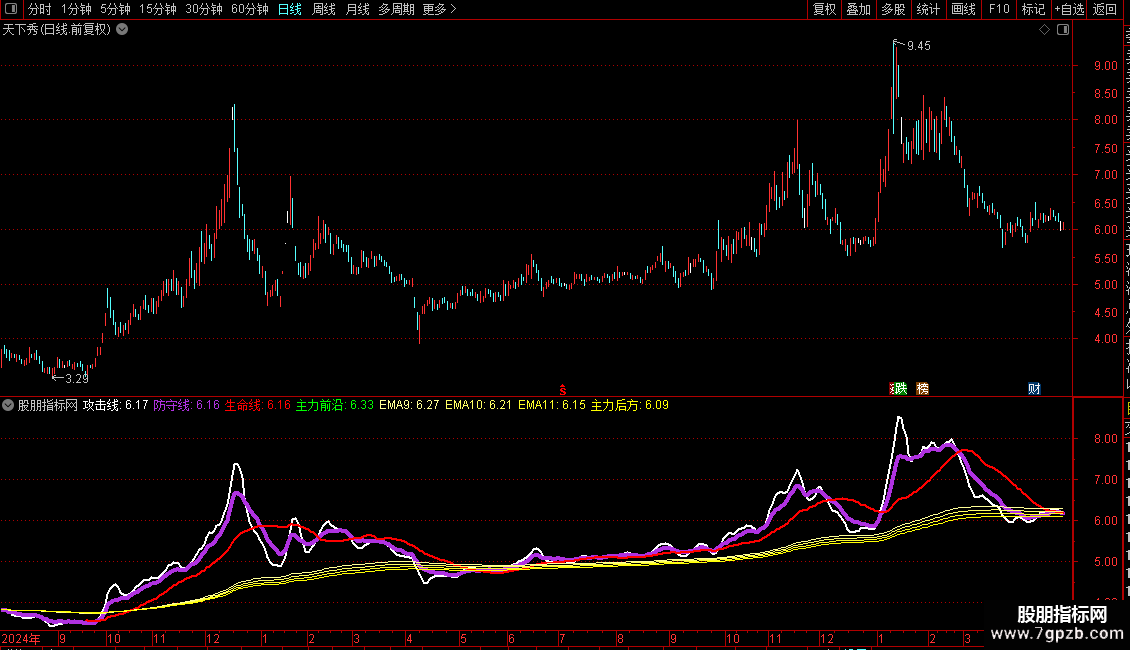Open F10 company information
This screenshot has width=1130, height=650.
pos(999,9)
